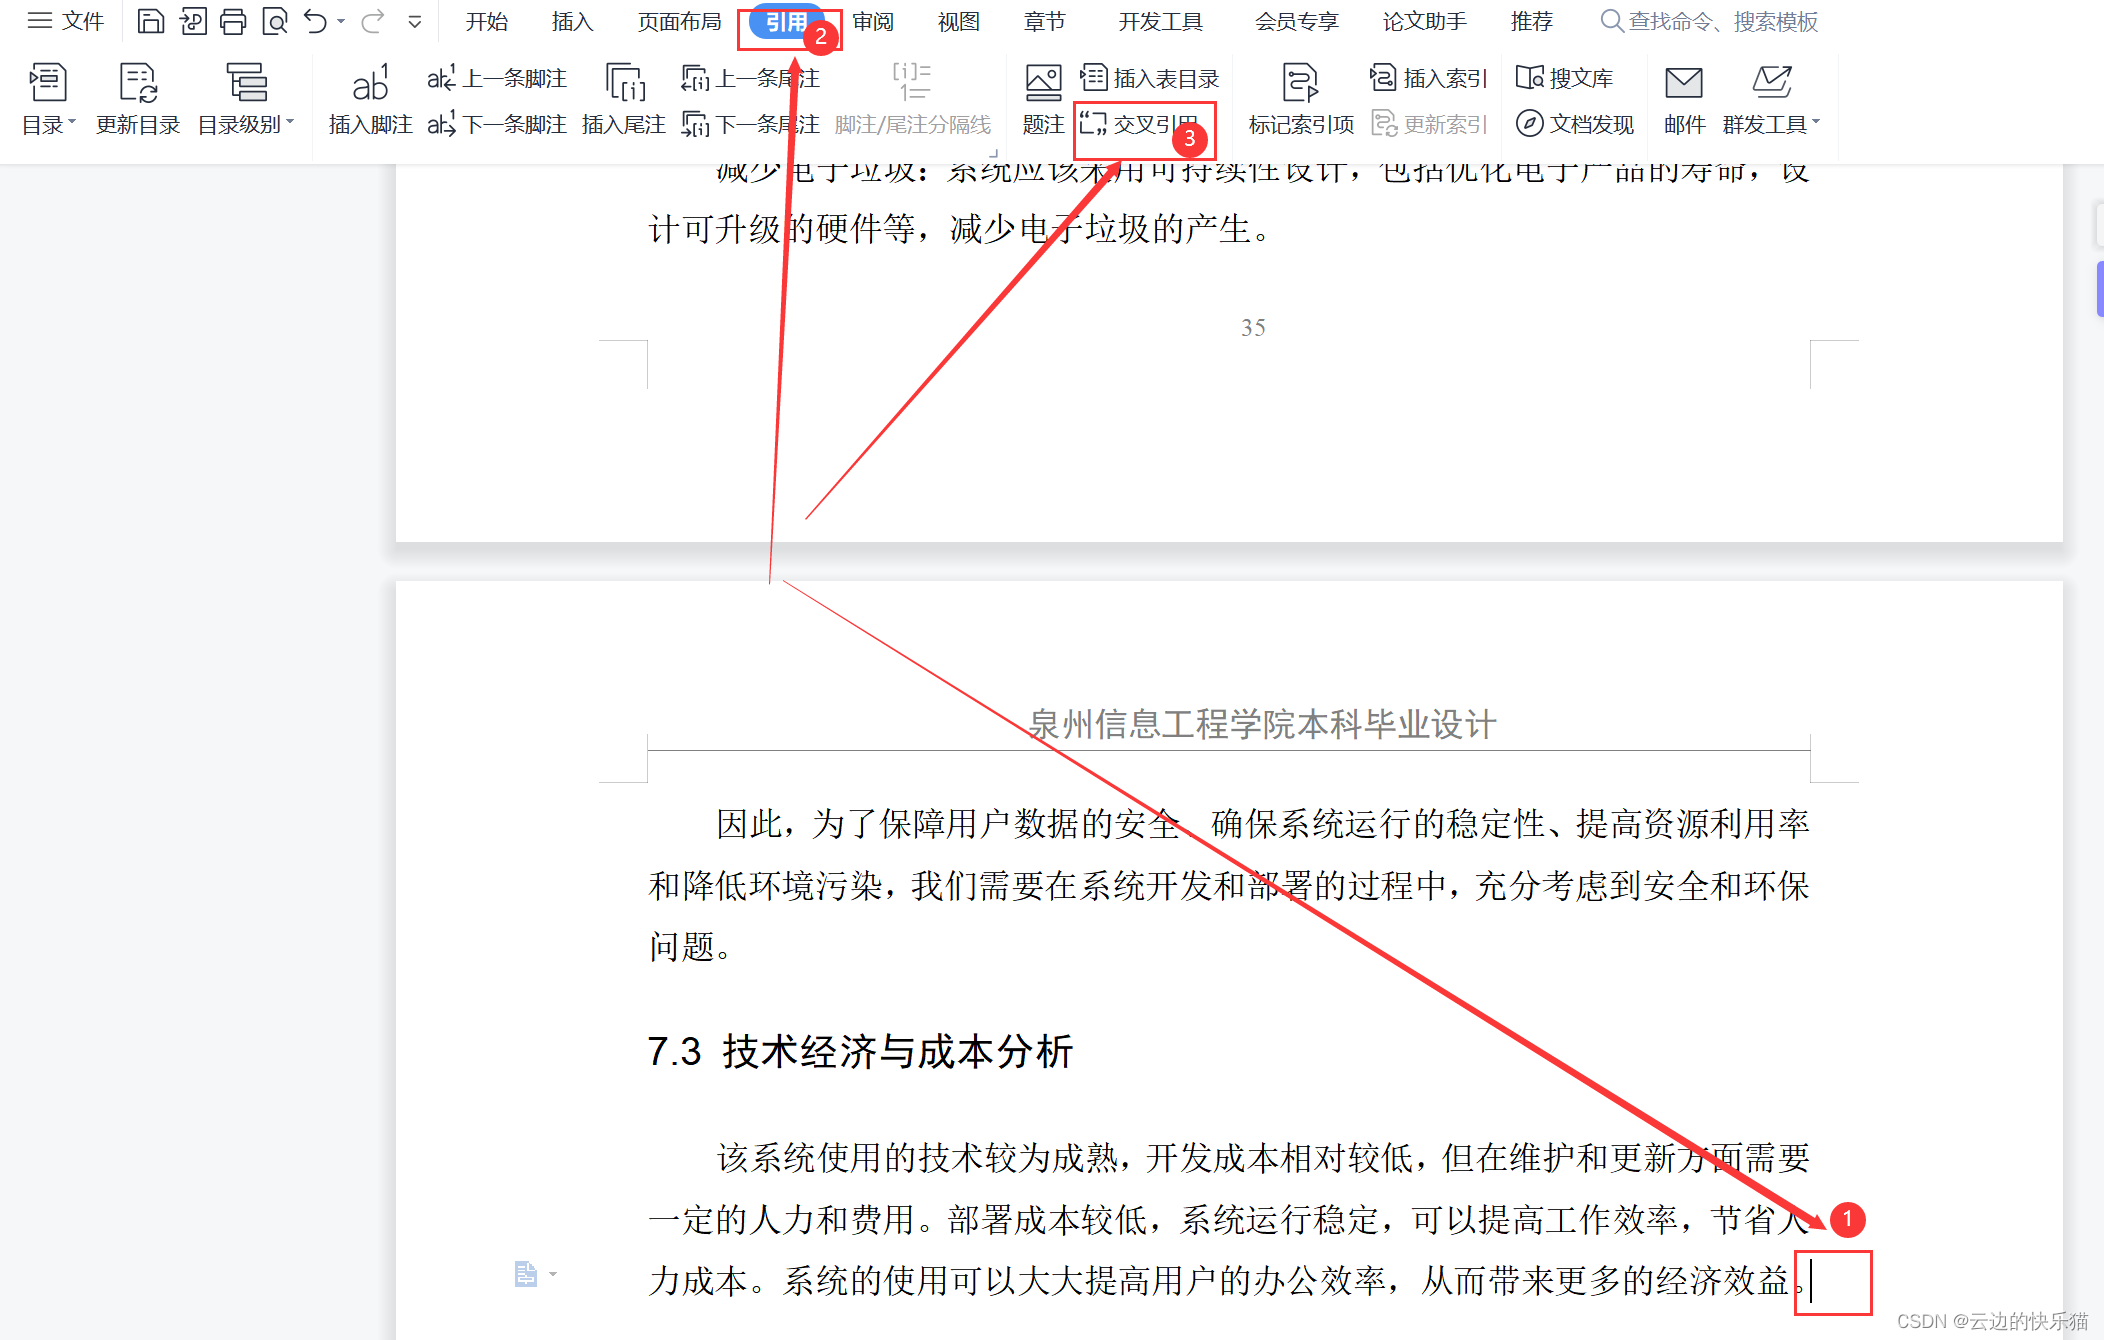Viewport: 2104px width, 1340px height.
Task: Expand the 目录 dropdown arrow
Action: coord(71,123)
